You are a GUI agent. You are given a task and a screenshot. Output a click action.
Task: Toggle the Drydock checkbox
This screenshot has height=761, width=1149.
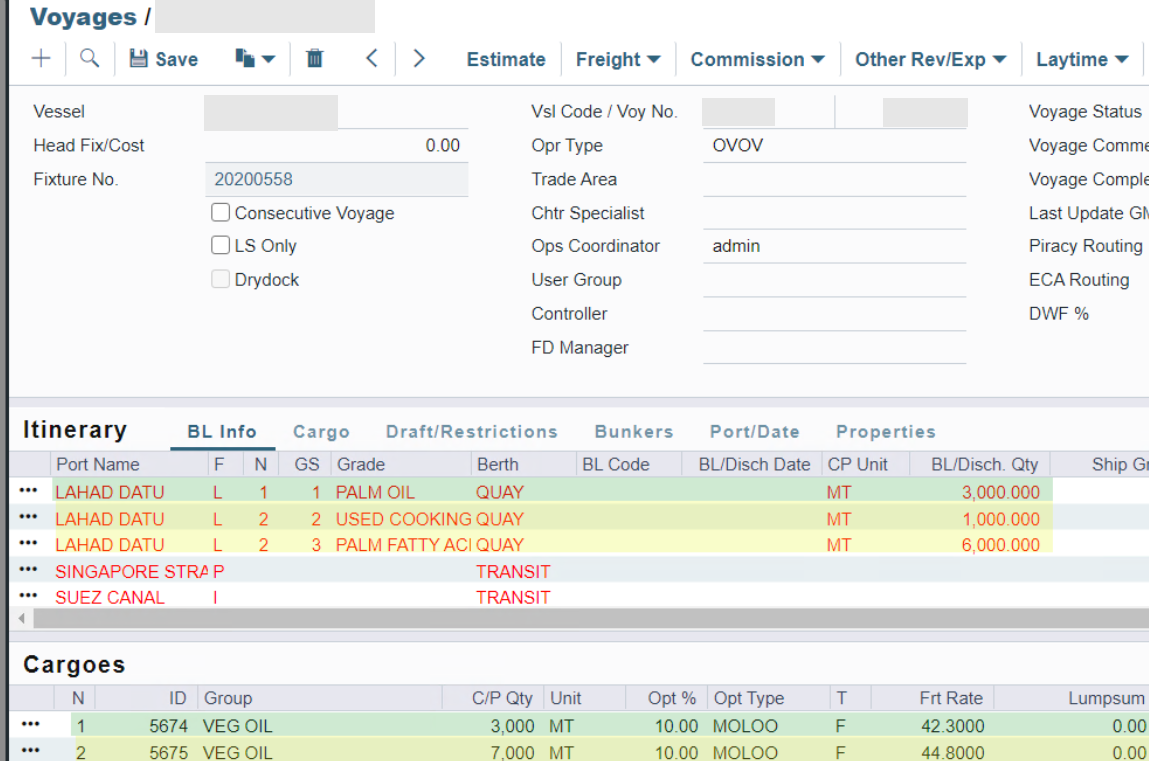click(221, 280)
